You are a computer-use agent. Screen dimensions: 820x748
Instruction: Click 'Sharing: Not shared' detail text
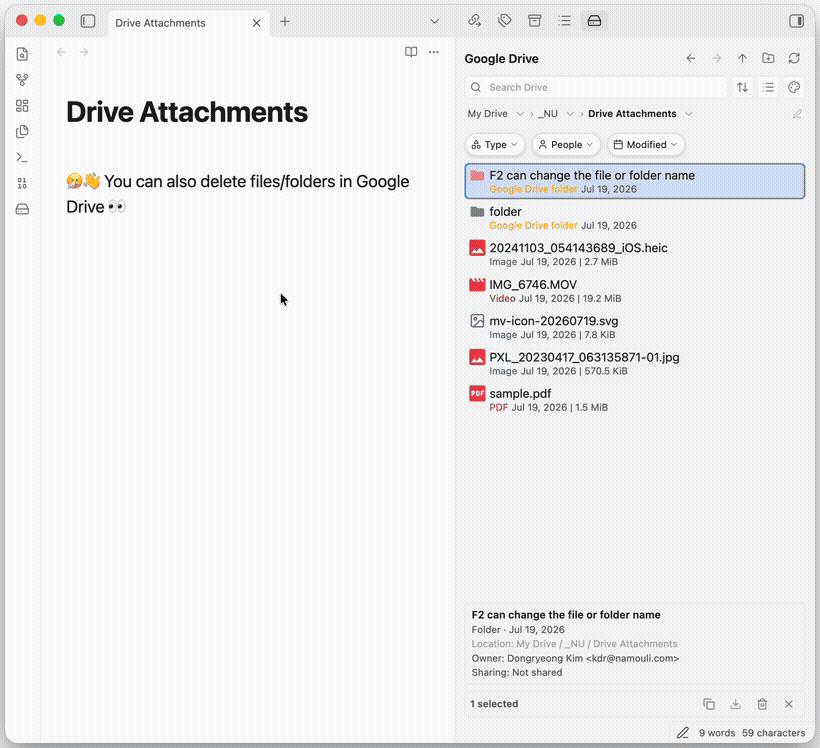517,673
